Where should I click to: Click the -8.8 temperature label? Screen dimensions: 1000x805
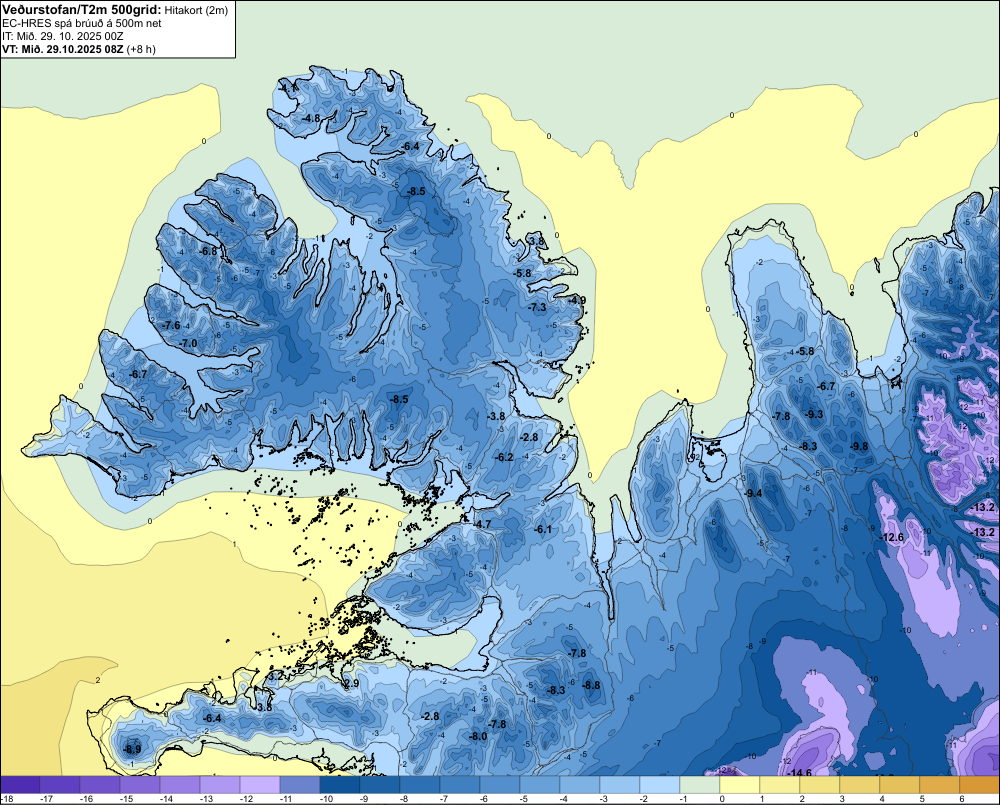click(591, 685)
